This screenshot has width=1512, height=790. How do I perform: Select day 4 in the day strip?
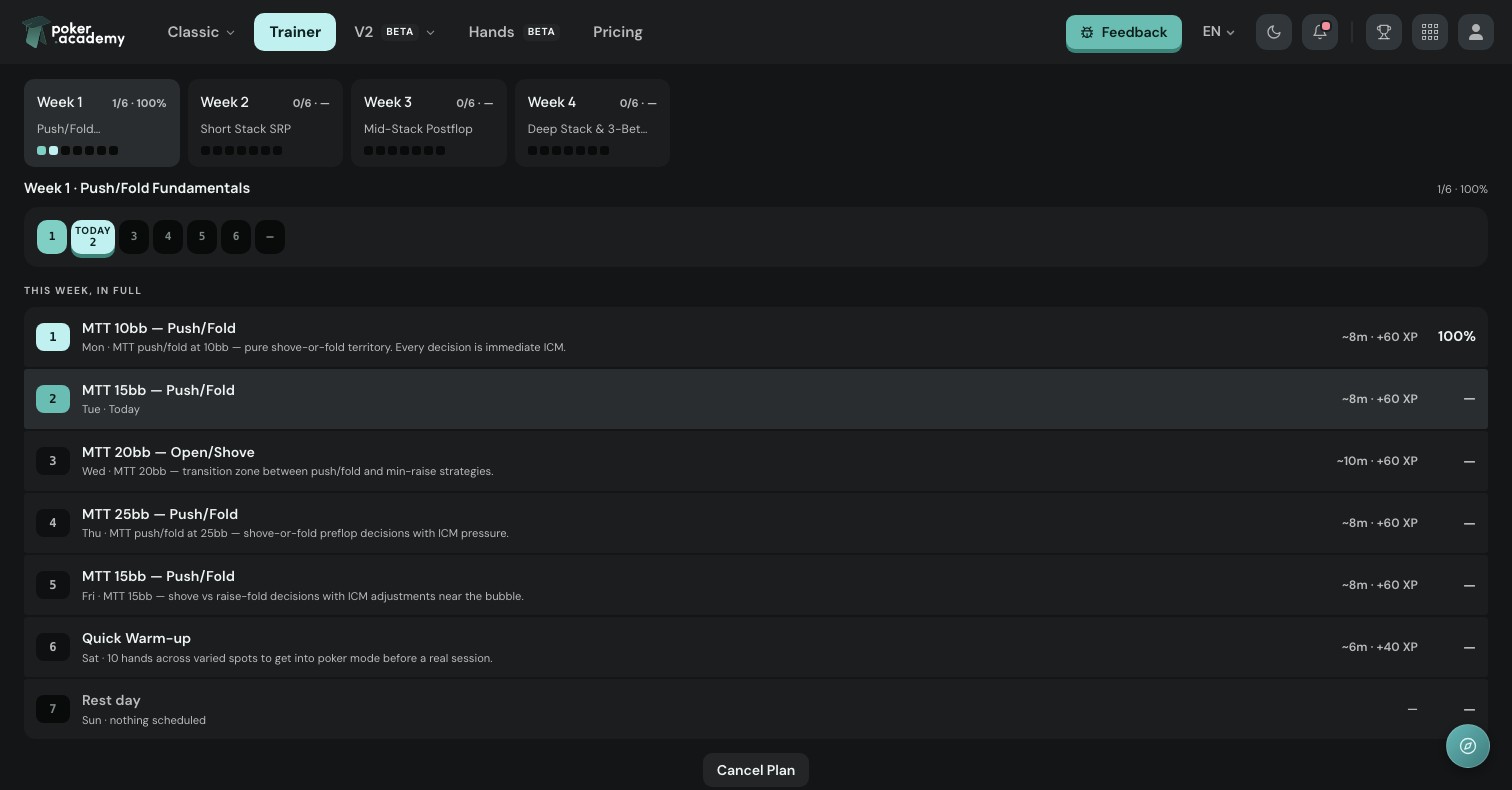168,237
